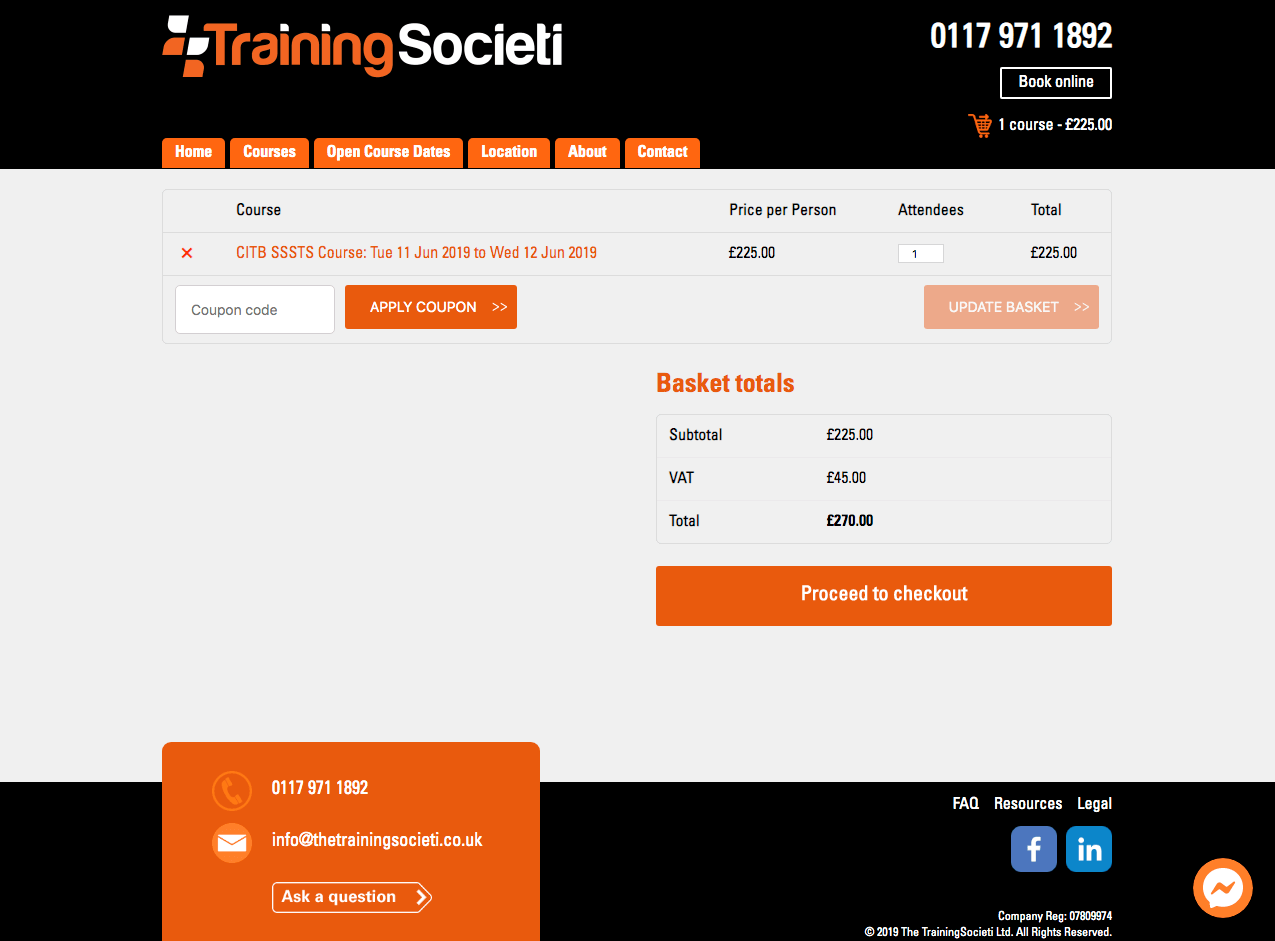The height and width of the screenshot is (941, 1275).
Task: Proceed to checkout
Action: pos(884,596)
